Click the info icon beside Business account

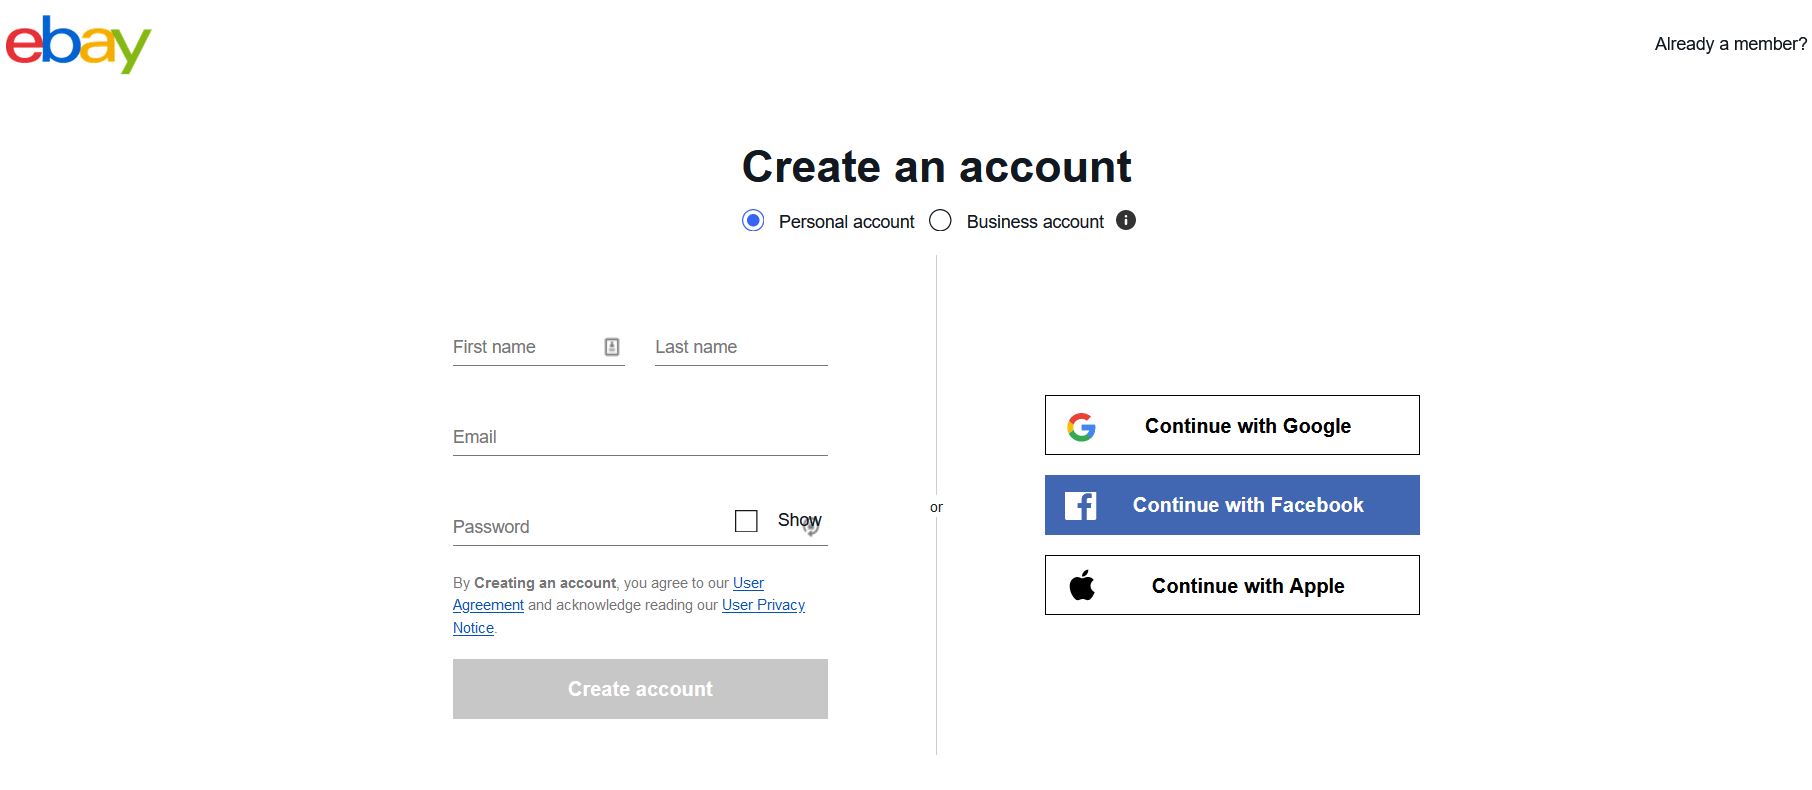[1125, 220]
